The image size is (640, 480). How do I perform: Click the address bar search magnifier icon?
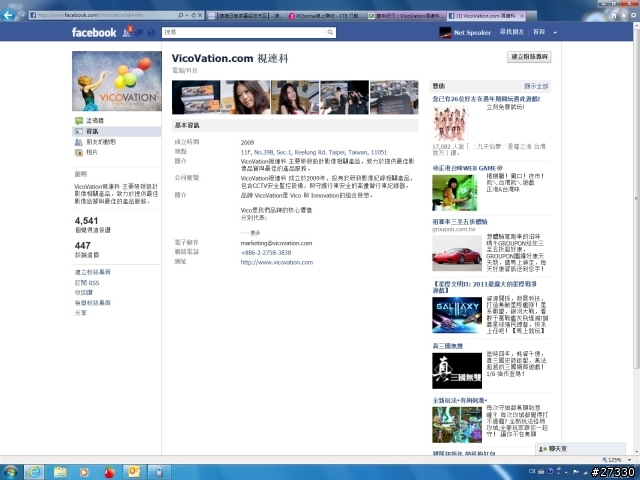tap(180, 15)
